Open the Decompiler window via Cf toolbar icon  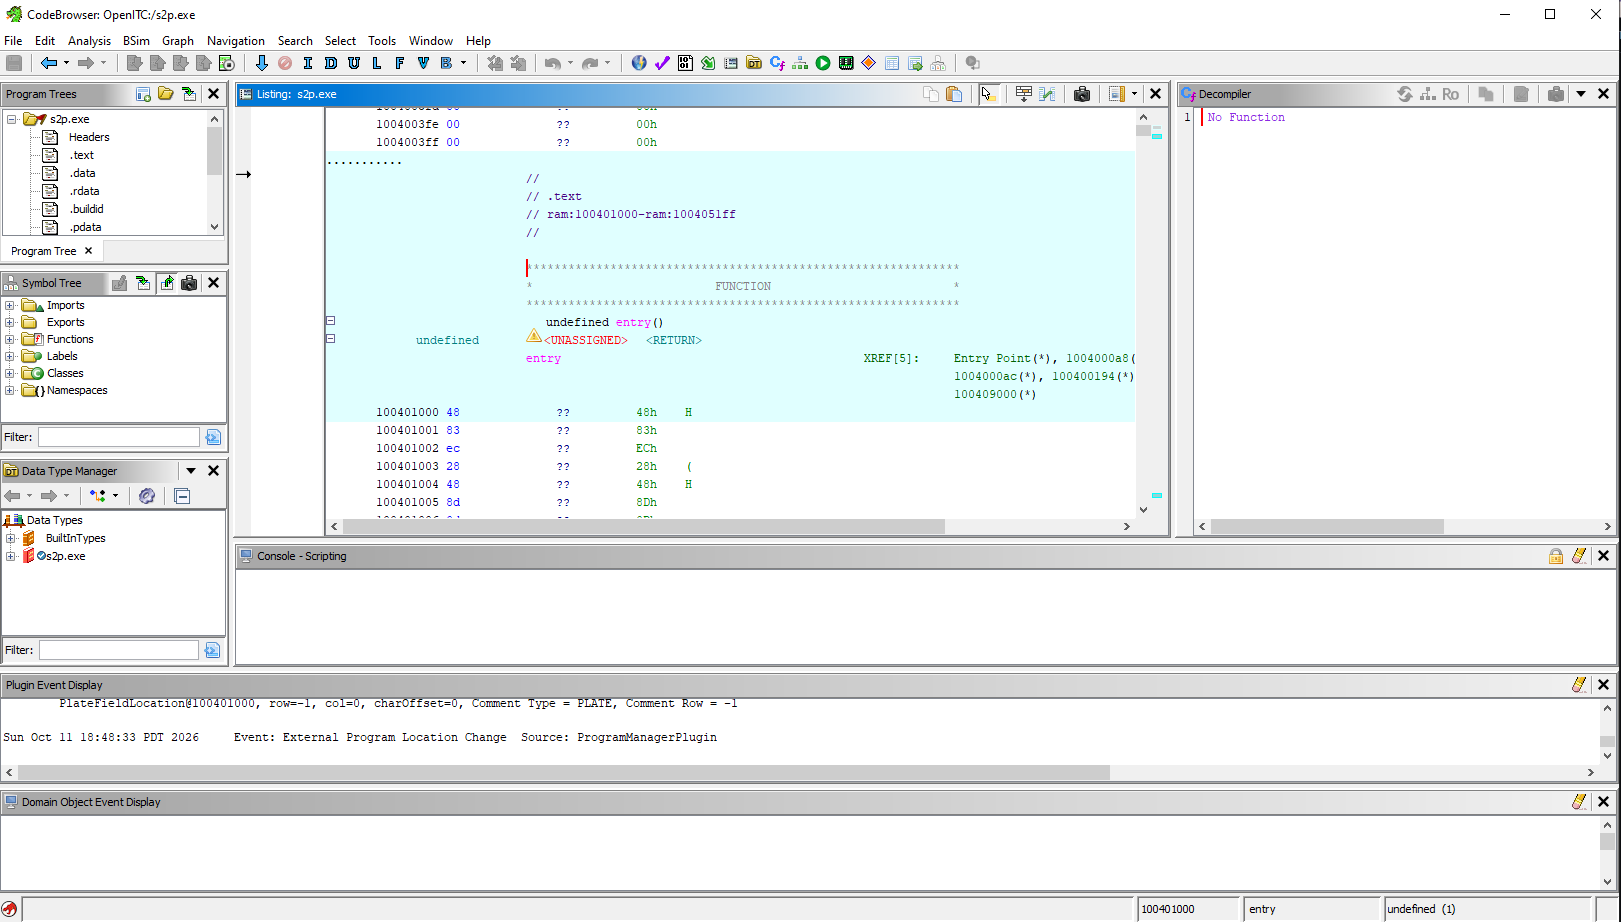pyautogui.click(x=777, y=63)
